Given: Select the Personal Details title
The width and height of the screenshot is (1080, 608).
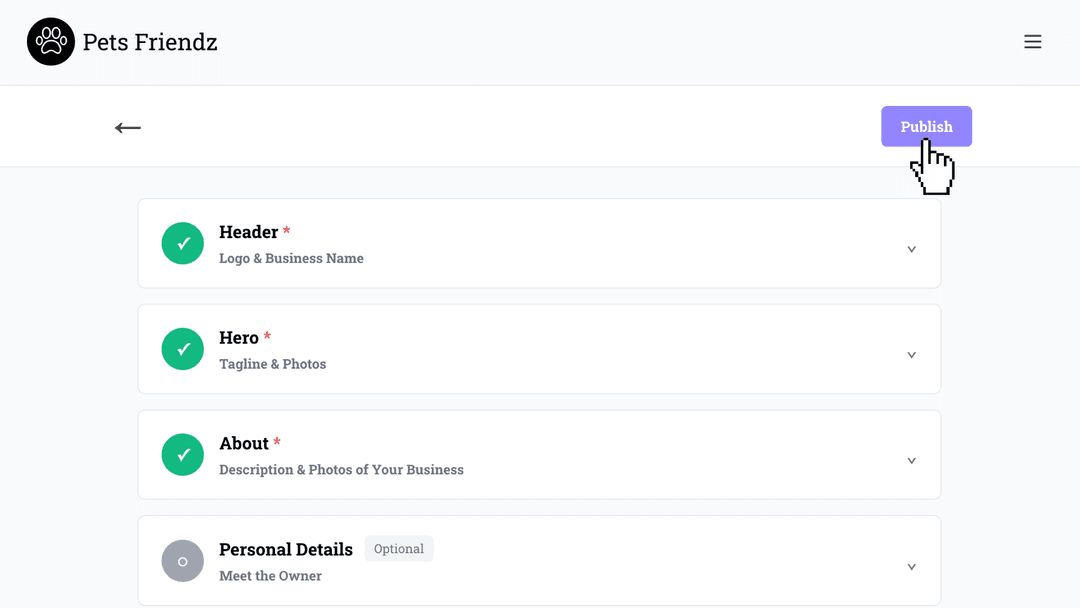Looking at the screenshot, I should (286, 549).
